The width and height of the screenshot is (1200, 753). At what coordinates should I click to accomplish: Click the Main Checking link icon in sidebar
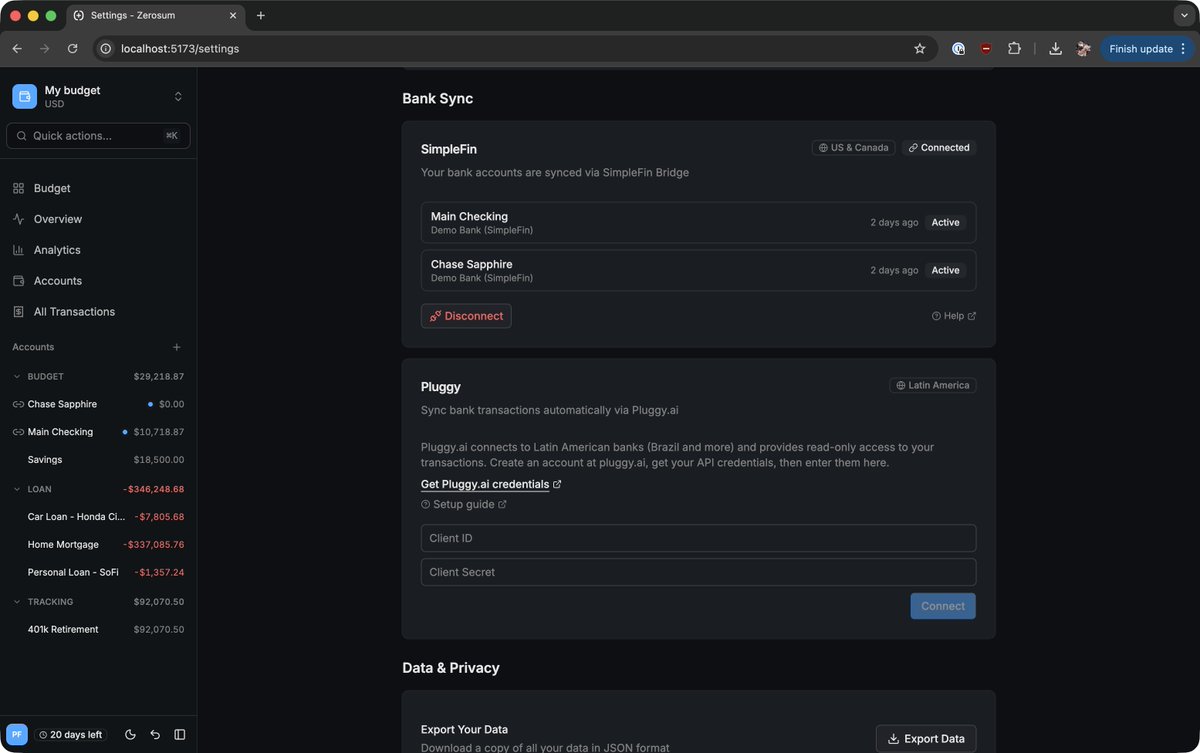coord(18,432)
